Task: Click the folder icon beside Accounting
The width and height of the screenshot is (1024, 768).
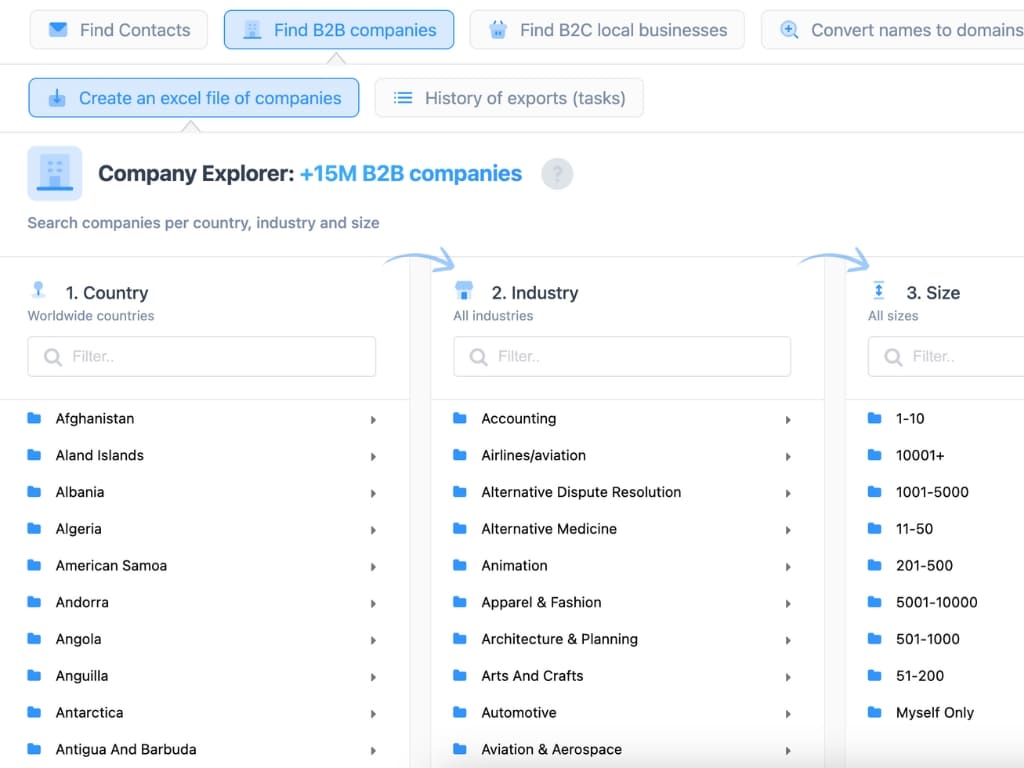Action: pos(460,418)
